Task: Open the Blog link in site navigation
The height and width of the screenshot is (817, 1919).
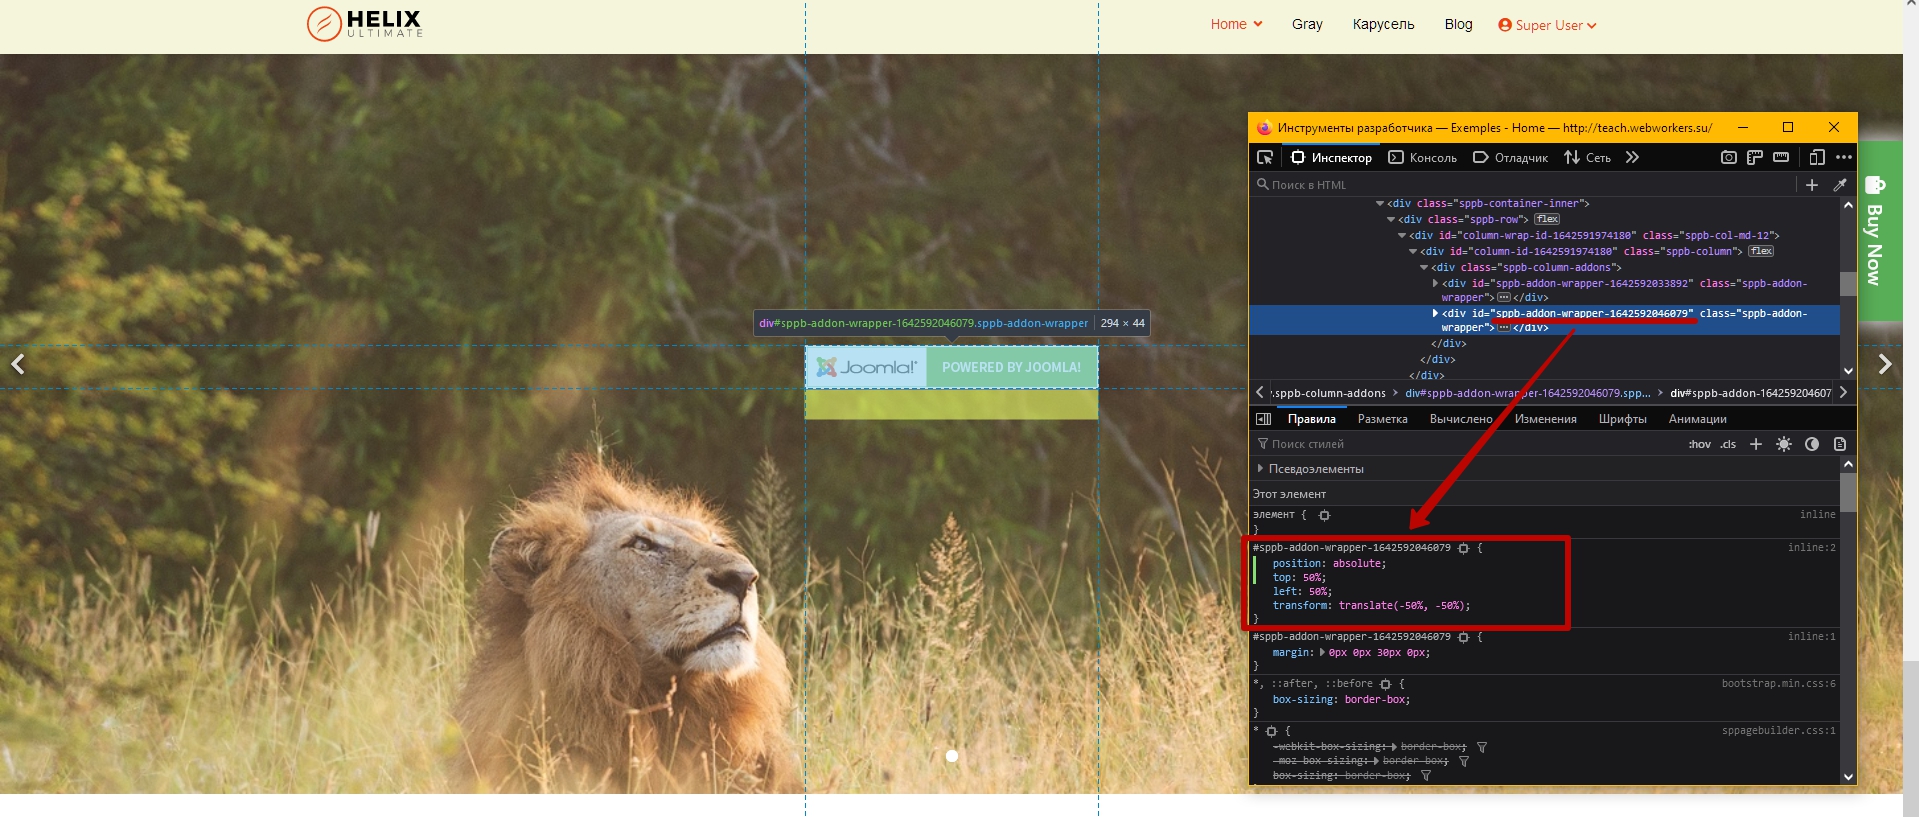Action: 1458,24
